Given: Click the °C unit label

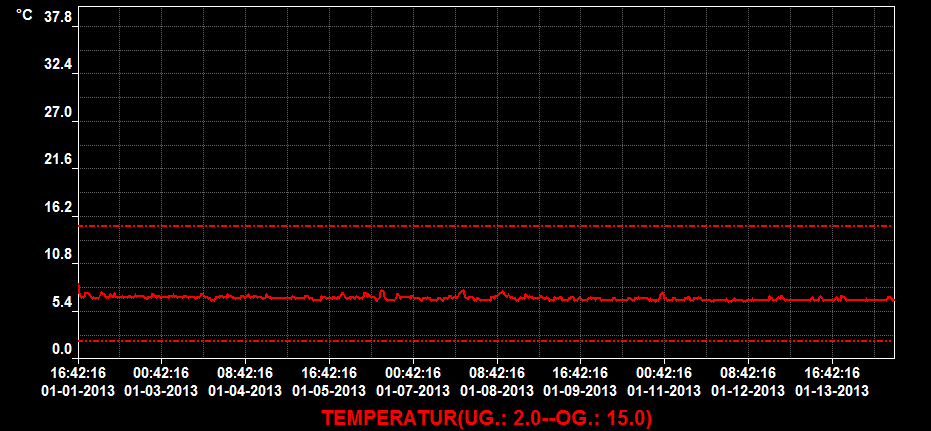Looking at the screenshot, I should [24, 15].
